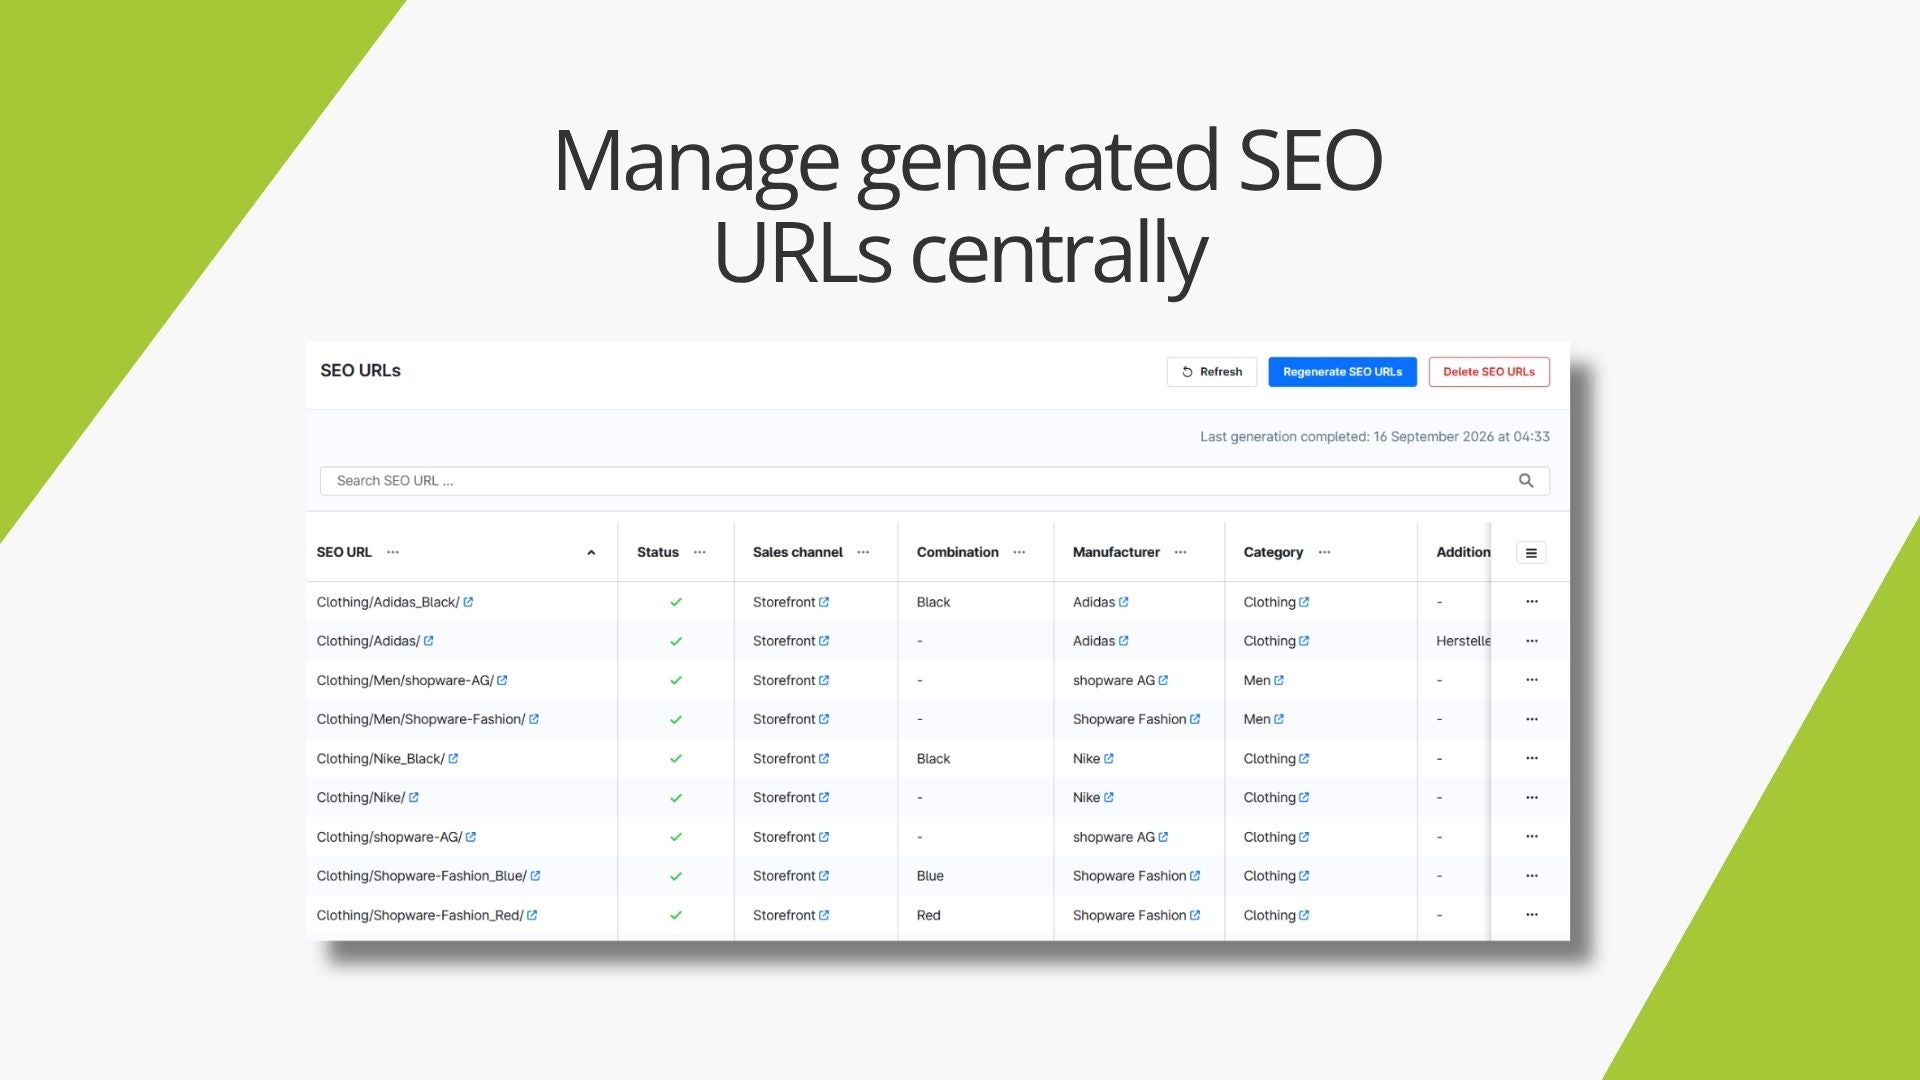This screenshot has width=1920, height=1080.
Task: Open Manufacturer column options menu
Action: click(1180, 552)
